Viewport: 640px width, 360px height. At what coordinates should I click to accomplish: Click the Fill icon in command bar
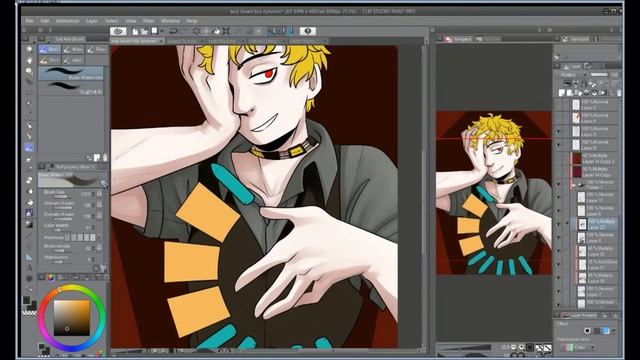click(216, 31)
